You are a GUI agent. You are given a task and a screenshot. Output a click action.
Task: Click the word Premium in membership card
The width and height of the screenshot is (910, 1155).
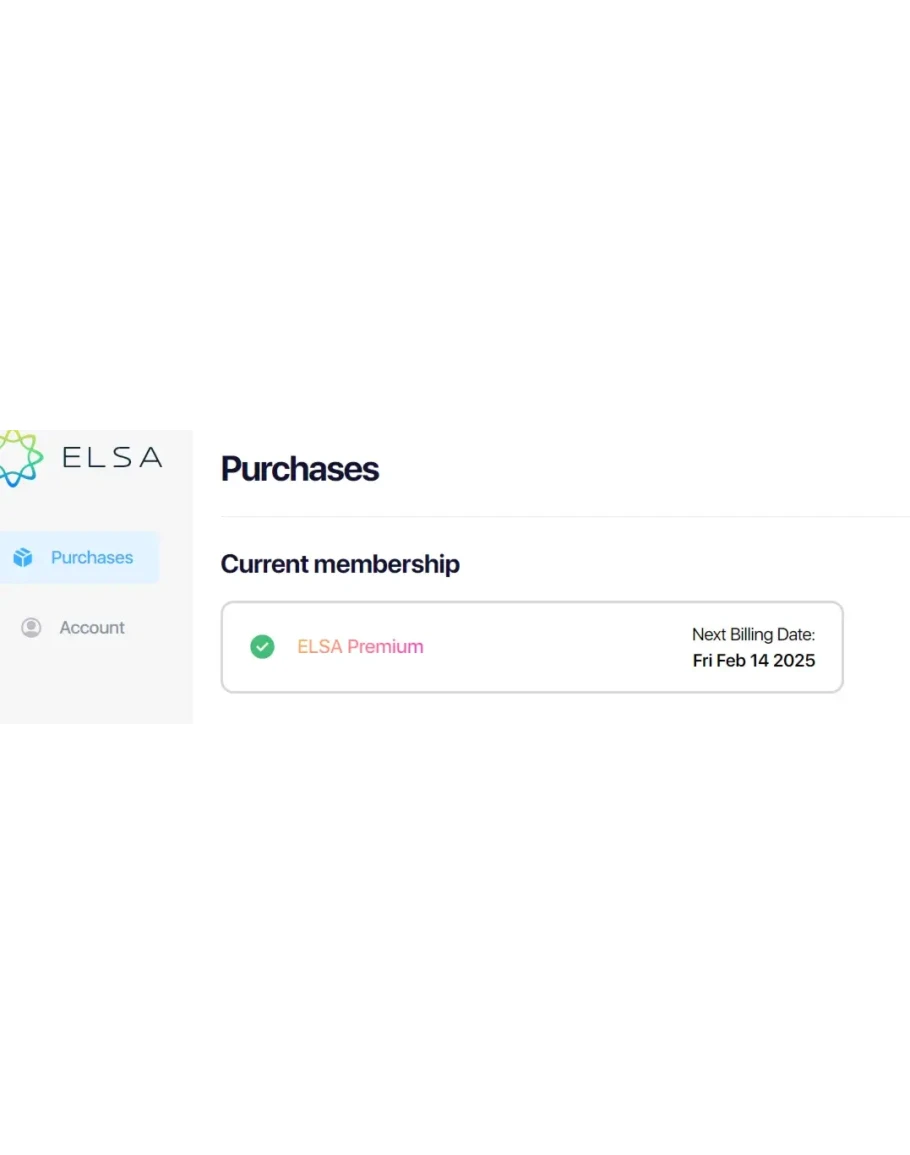(385, 647)
